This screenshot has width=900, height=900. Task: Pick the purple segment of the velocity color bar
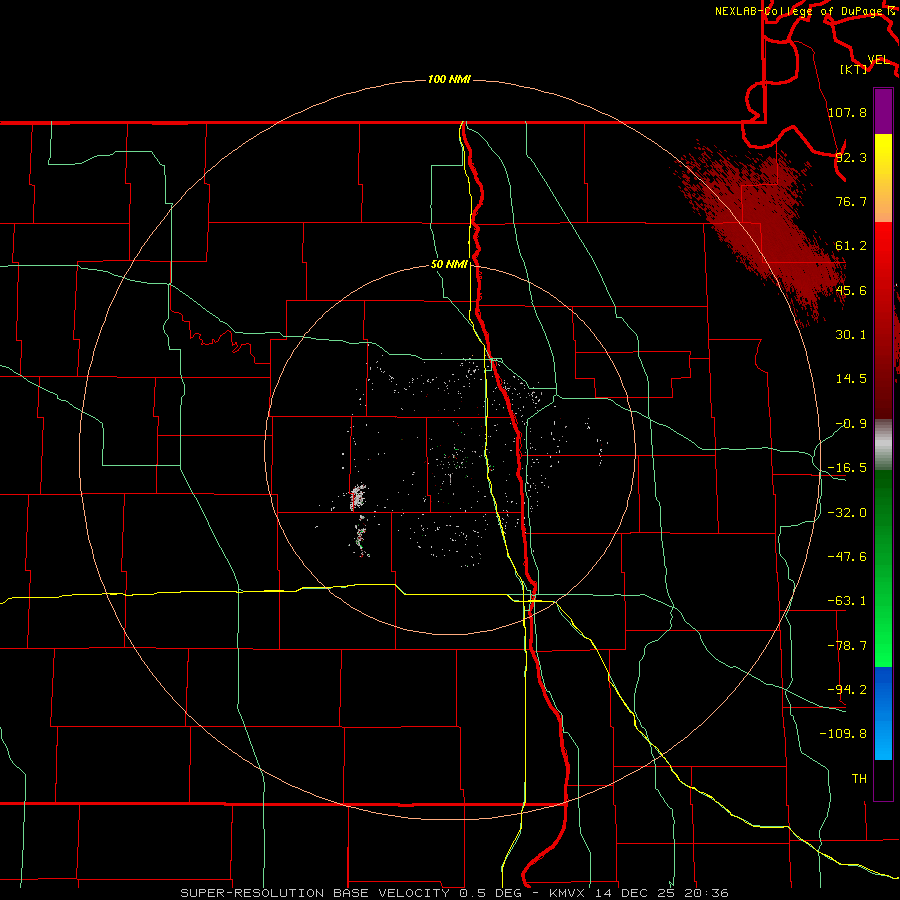click(883, 111)
